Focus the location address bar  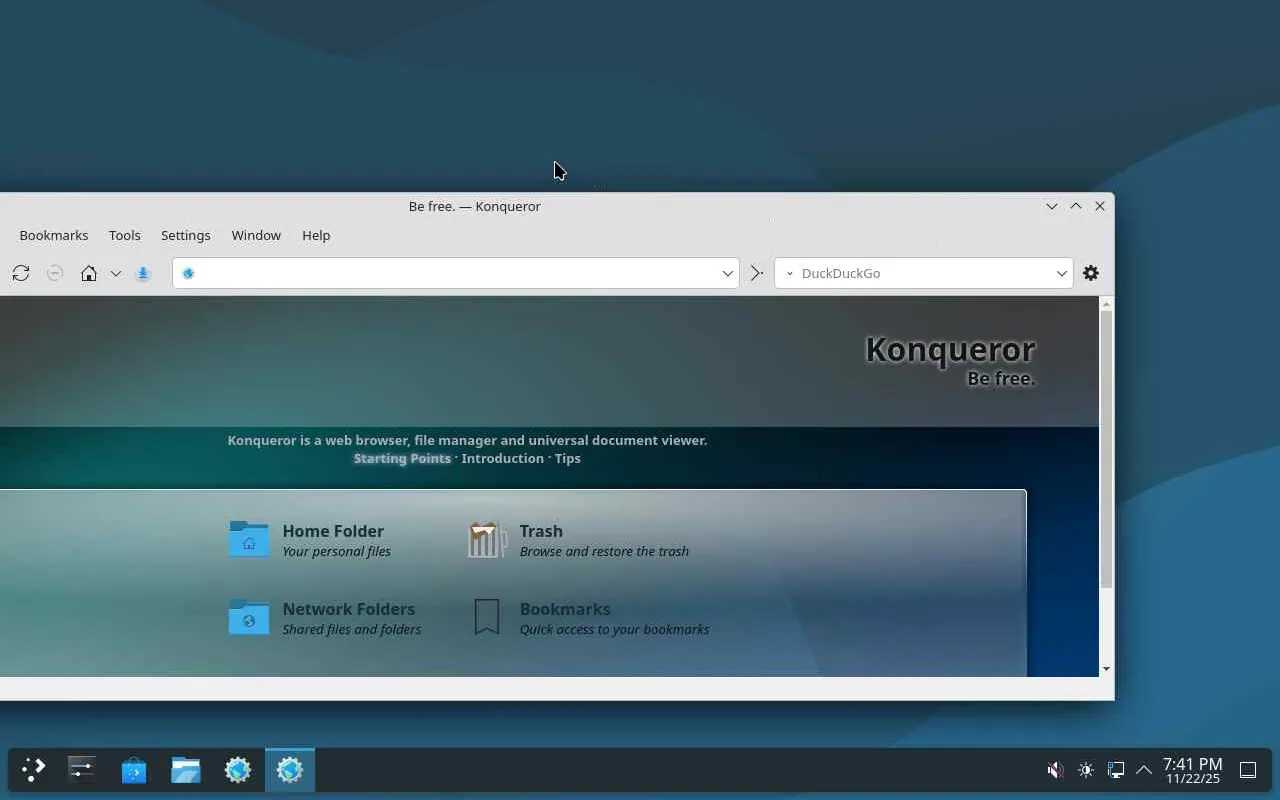[x=455, y=273]
